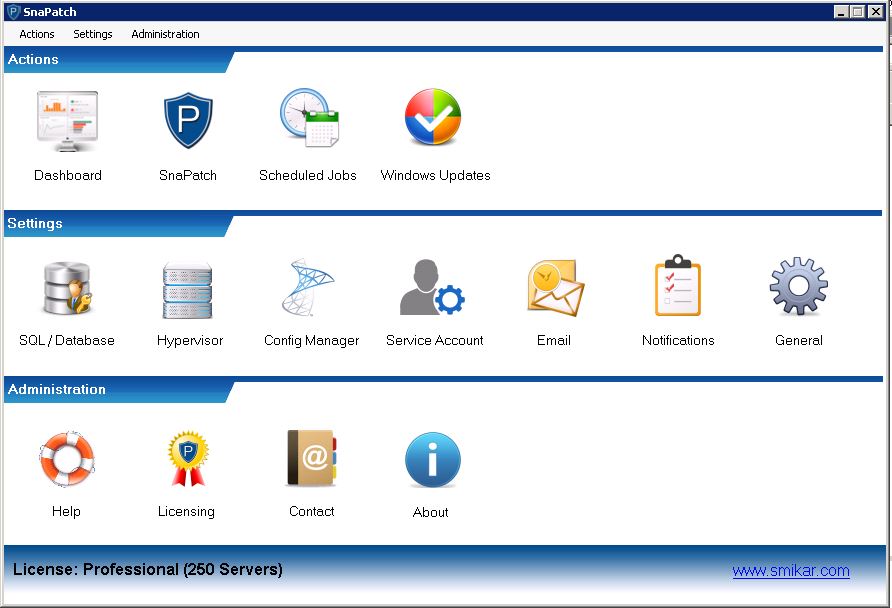The image size is (892, 608).
Task: Click the License: Professional (250 Servers) text
Action: (147, 569)
